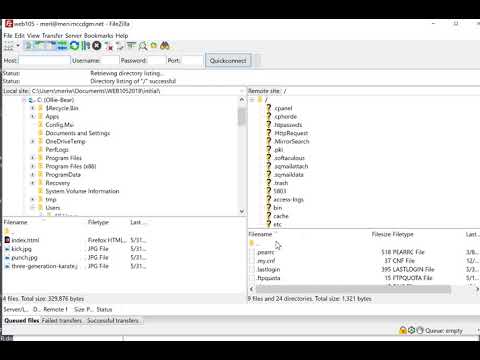Select the remote .ftpquota file

click(269, 278)
